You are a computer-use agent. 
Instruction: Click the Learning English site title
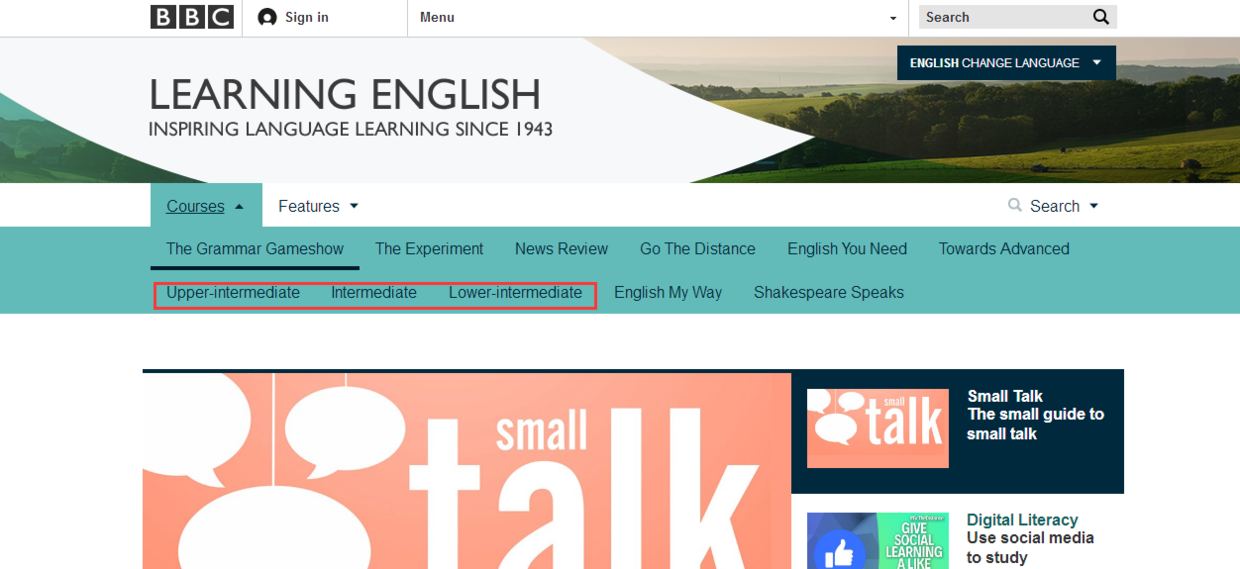click(345, 95)
